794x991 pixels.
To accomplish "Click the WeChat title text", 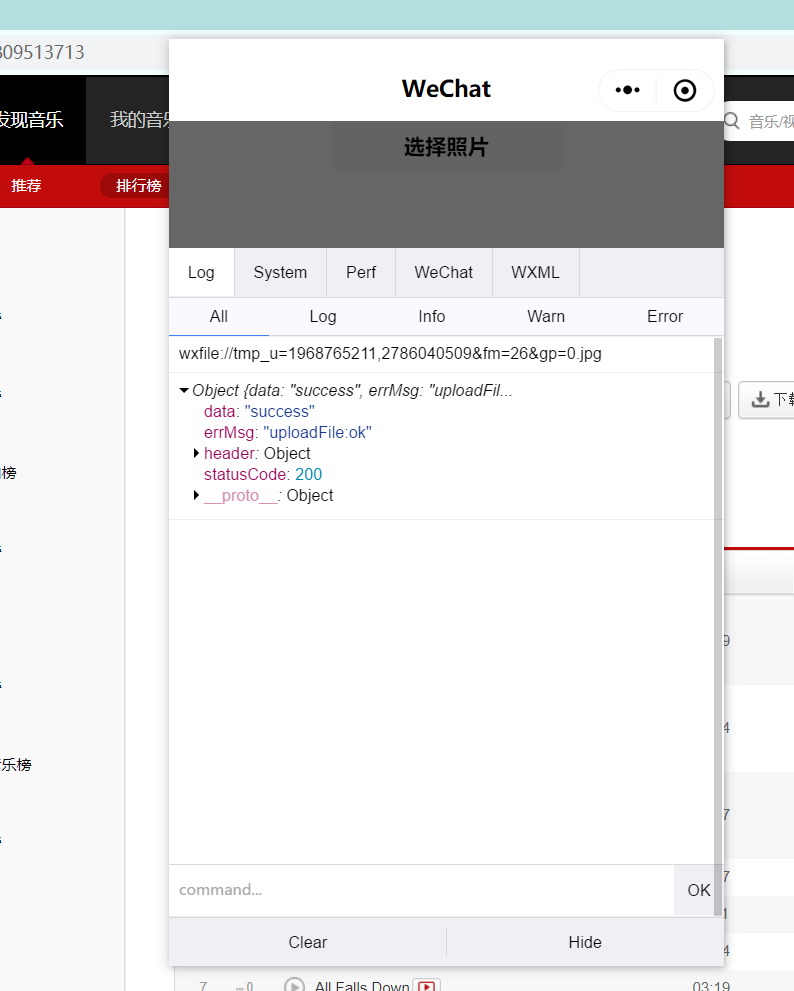I will pyautogui.click(x=446, y=89).
